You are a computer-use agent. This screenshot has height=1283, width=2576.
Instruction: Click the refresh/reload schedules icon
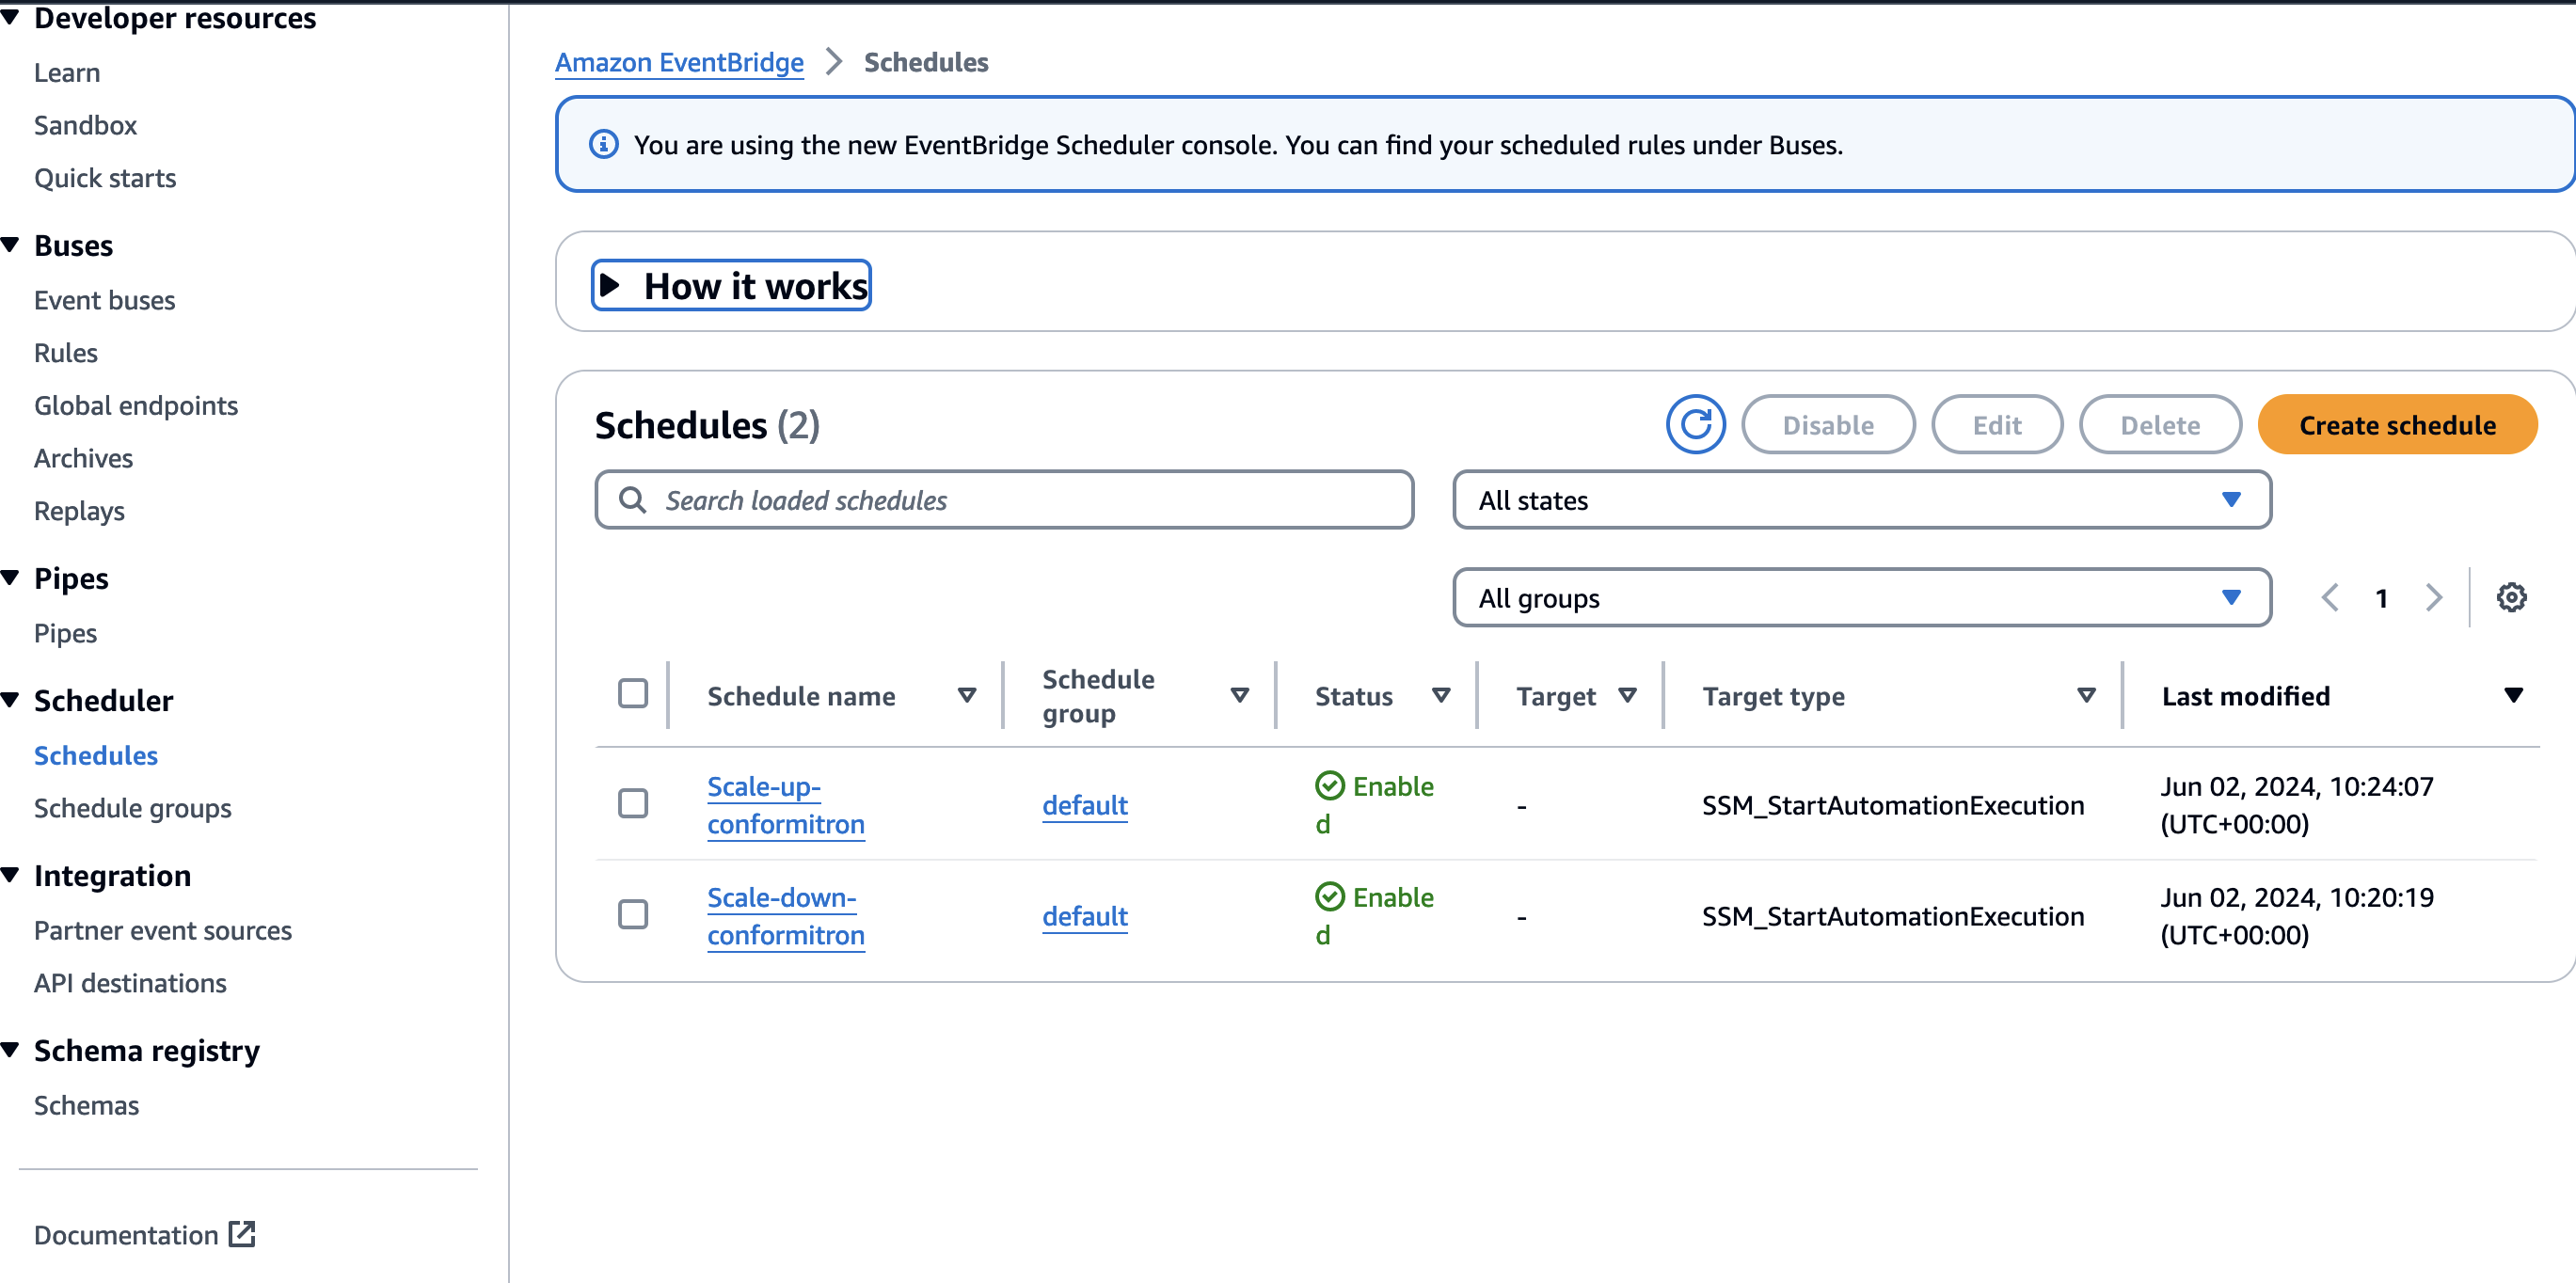click(x=1697, y=425)
